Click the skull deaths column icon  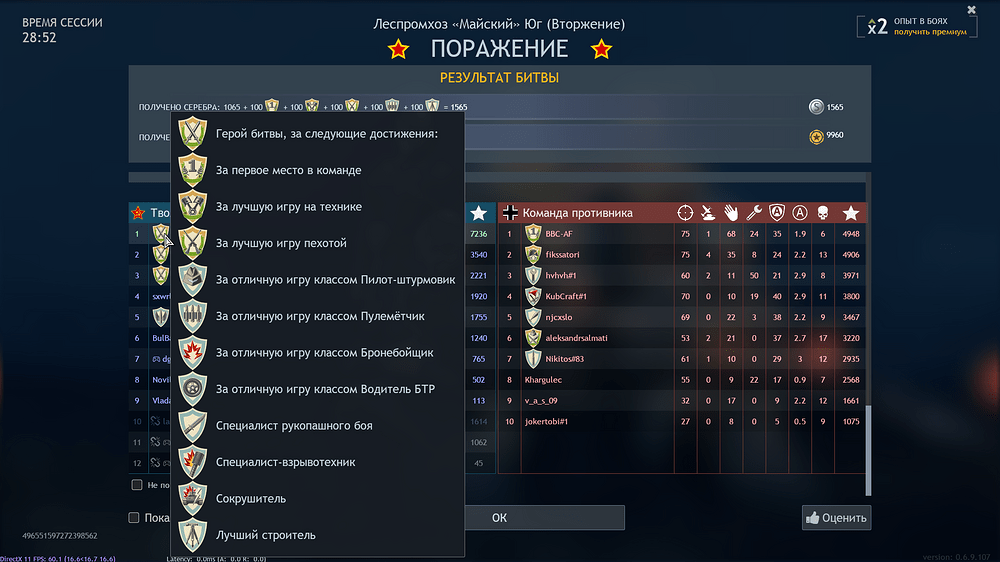tap(824, 212)
